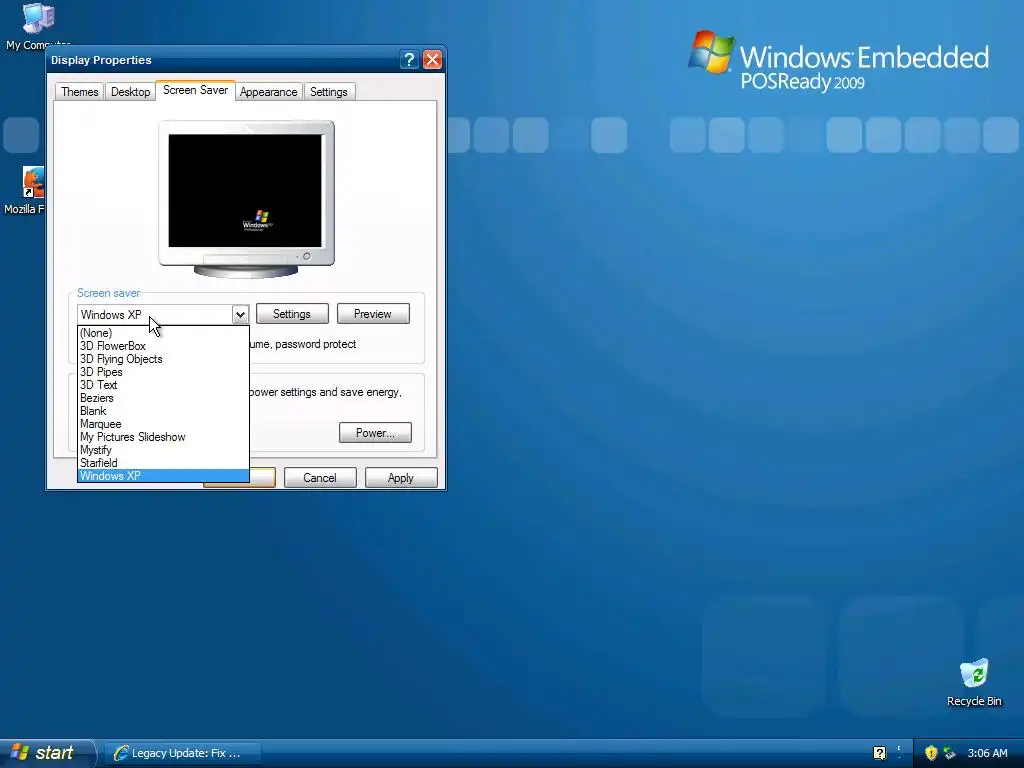Click the Apply button

pos(401,478)
